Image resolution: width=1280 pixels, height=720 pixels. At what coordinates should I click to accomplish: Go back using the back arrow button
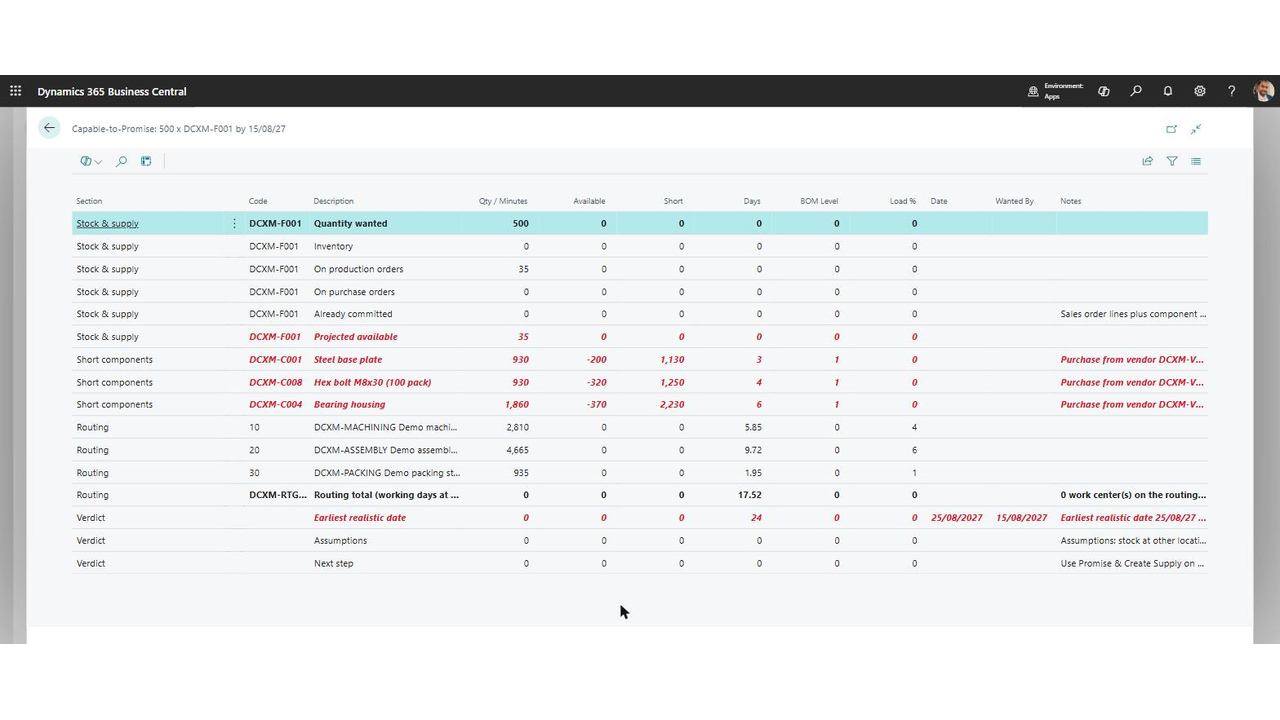click(x=49, y=128)
